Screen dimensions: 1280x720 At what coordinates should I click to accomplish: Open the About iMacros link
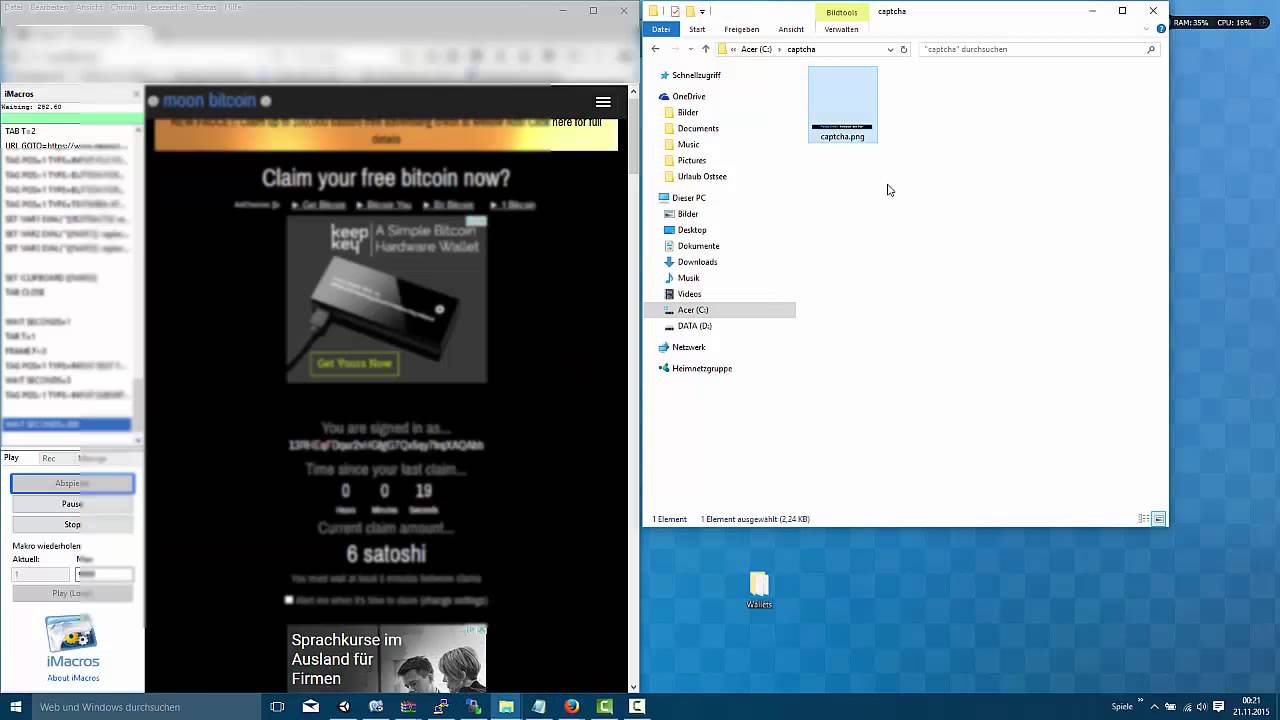(x=73, y=678)
